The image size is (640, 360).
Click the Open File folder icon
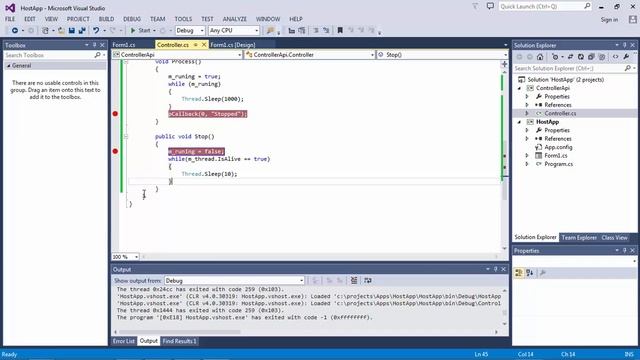coord(61,31)
